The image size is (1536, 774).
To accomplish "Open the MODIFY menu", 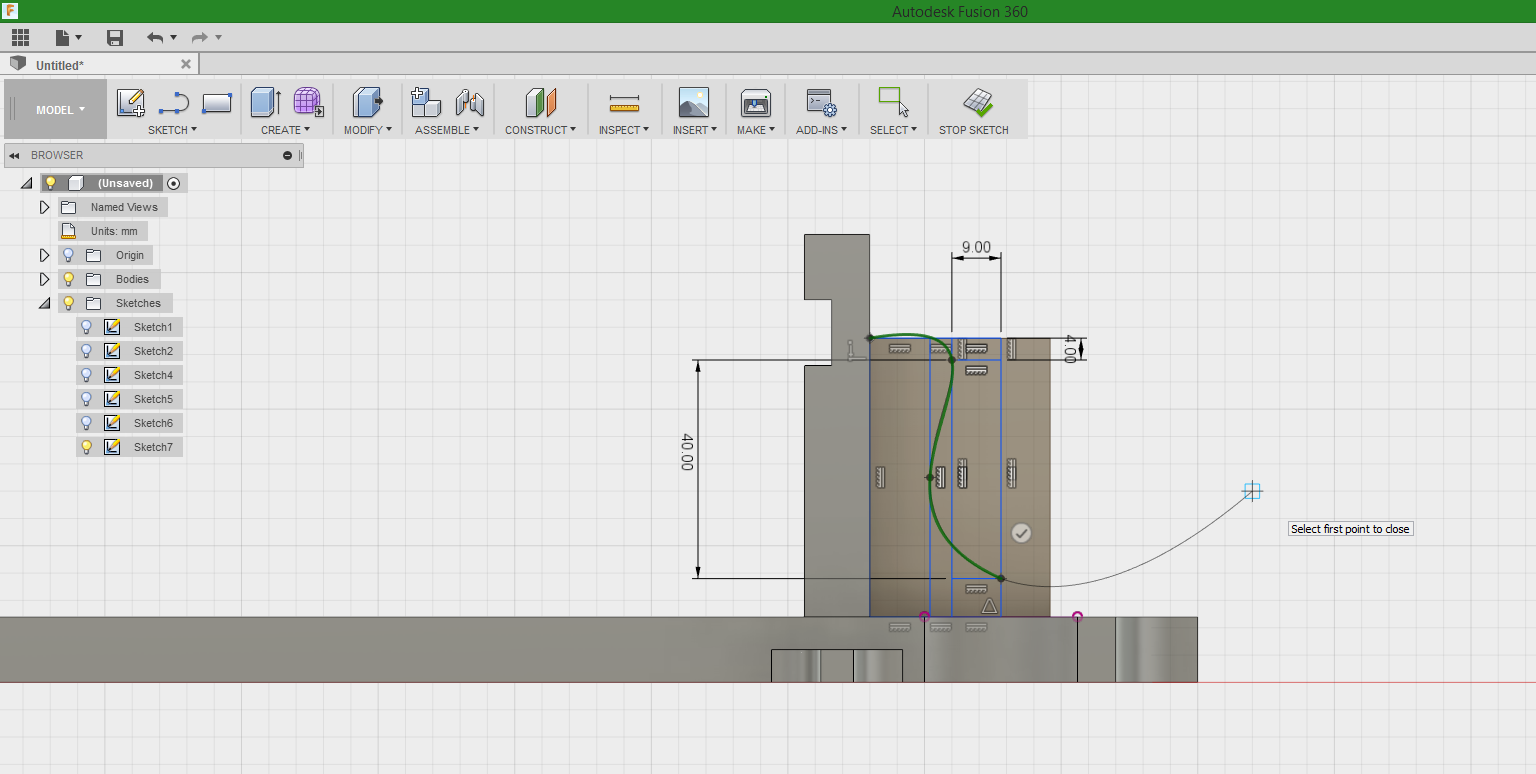I will (x=367, y=130).
